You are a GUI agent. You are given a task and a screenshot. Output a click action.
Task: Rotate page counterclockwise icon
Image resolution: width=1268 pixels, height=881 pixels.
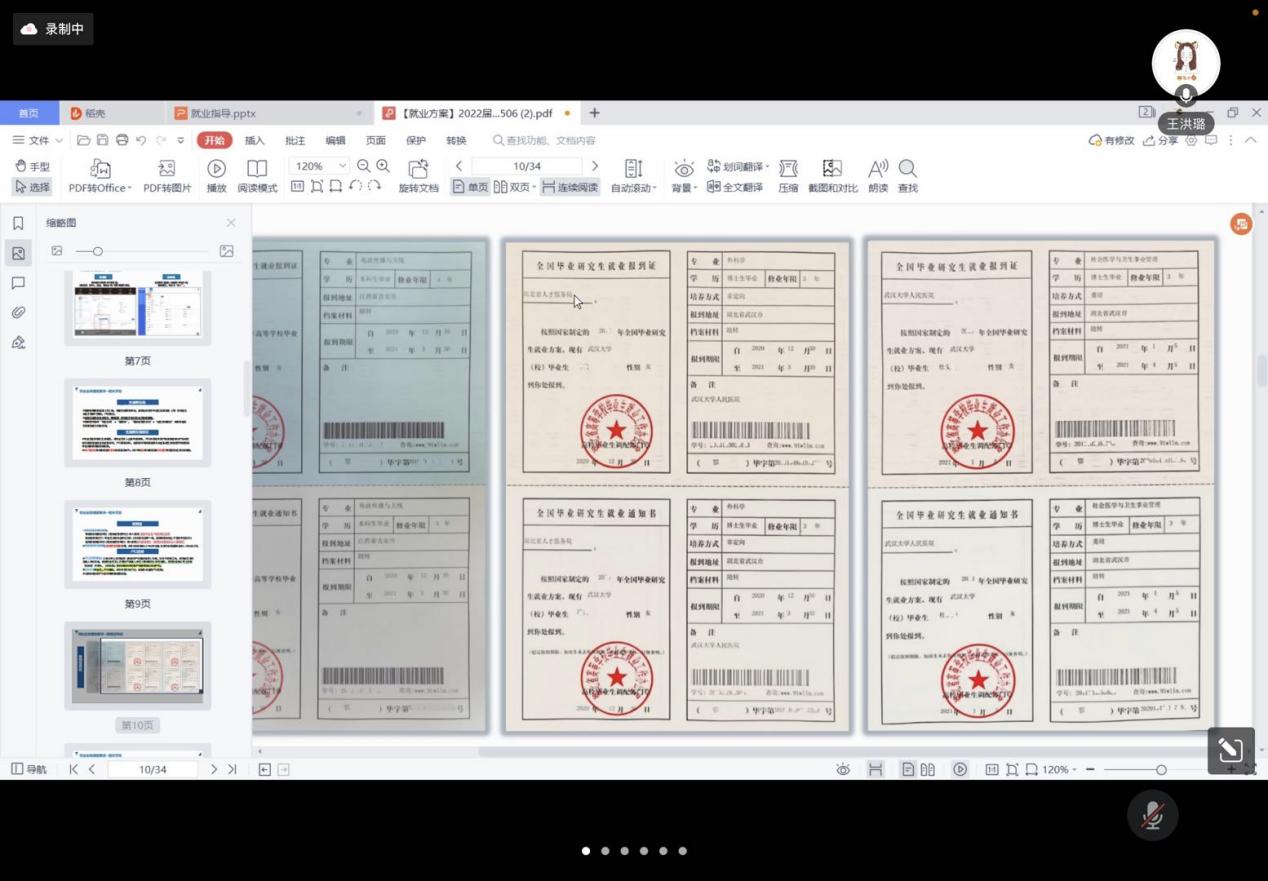355,186
